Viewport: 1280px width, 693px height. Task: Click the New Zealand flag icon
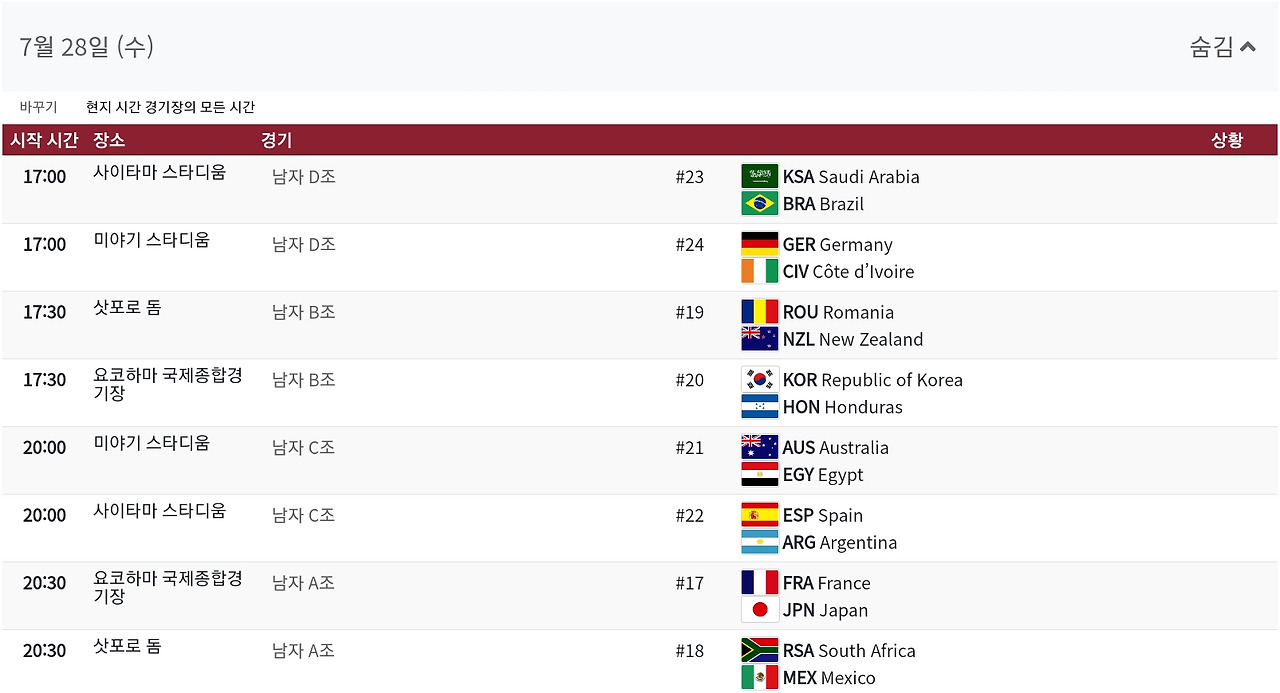coord(759,339)
